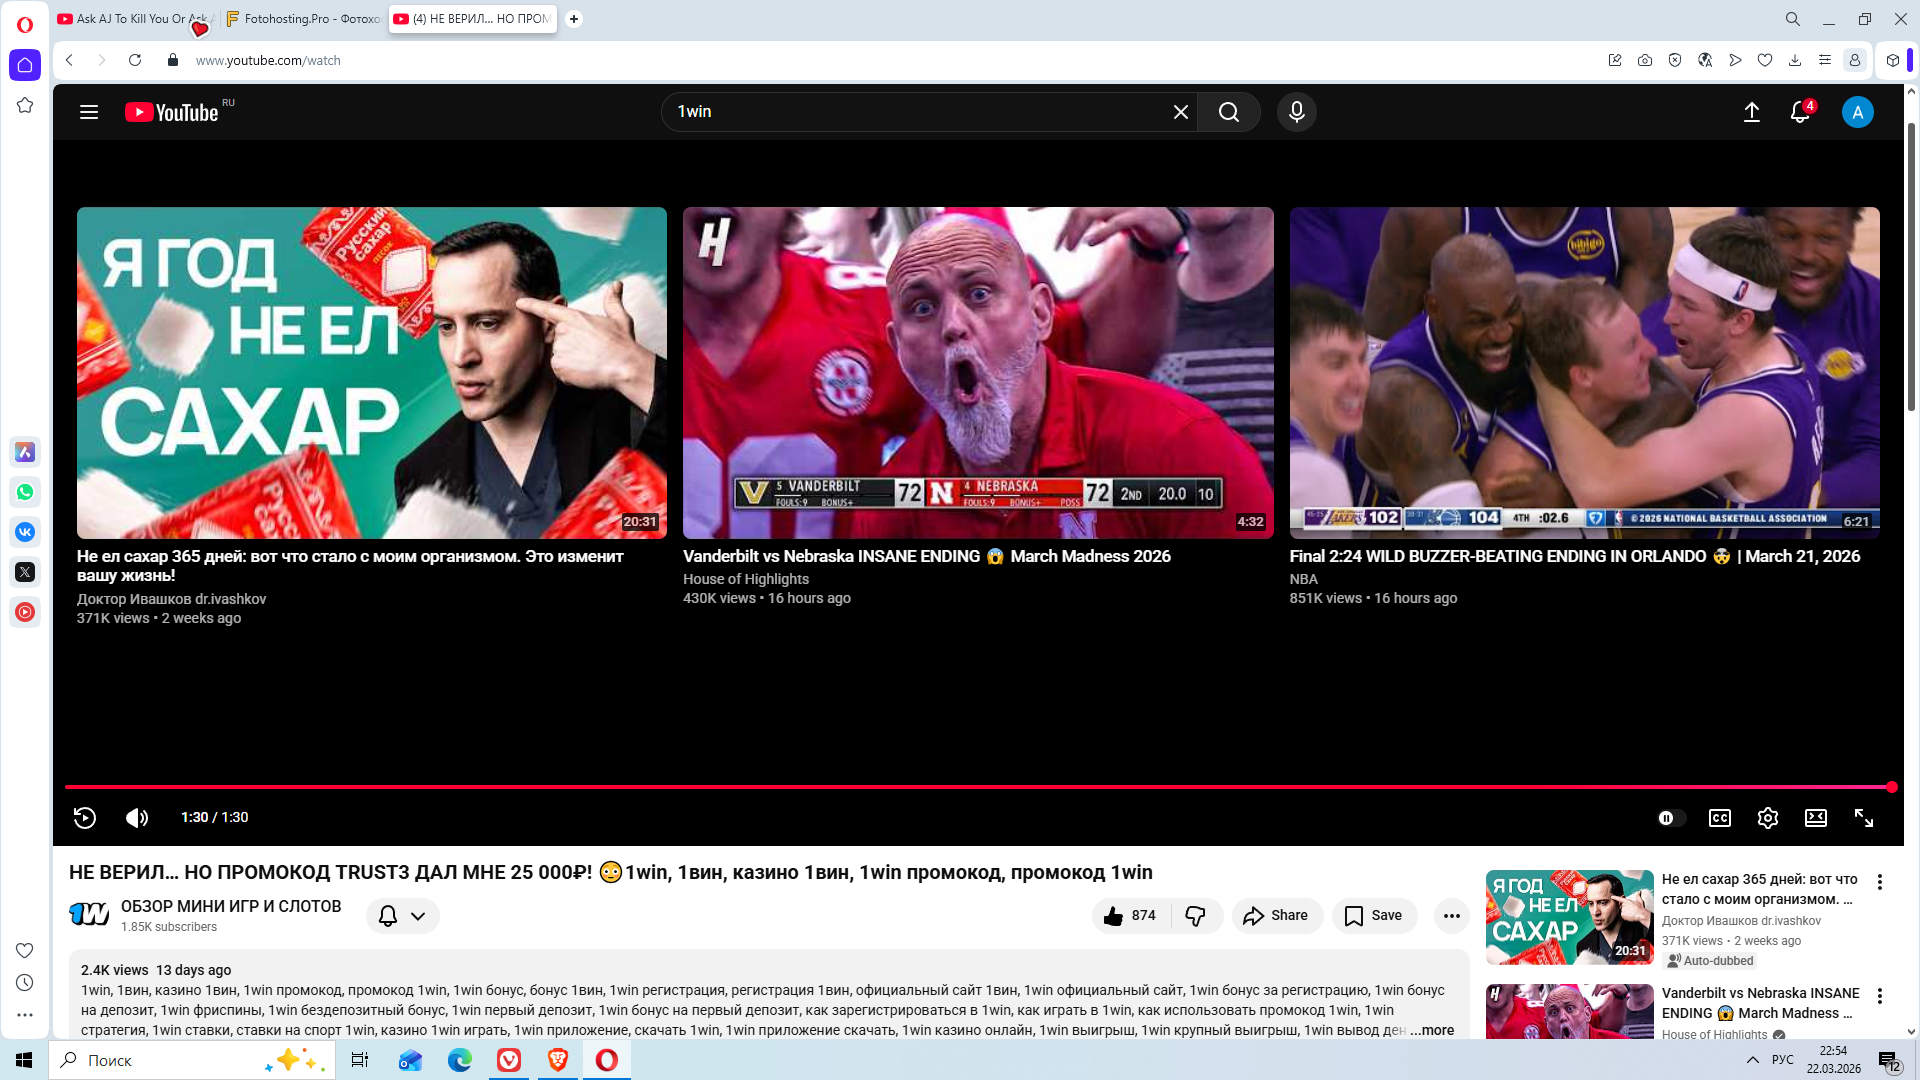Dislike the video with thumbs down
This screenshot has width=1920, height=1080.
pyautogui.click(x=1195, y=916)
